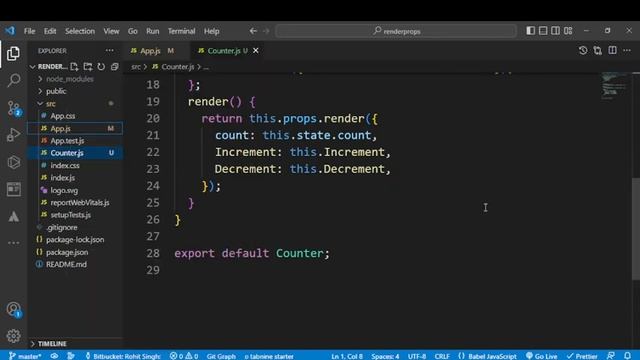640x360 pixels.
Task: Click Prettier in the status bar
Action: click(582, 356)
